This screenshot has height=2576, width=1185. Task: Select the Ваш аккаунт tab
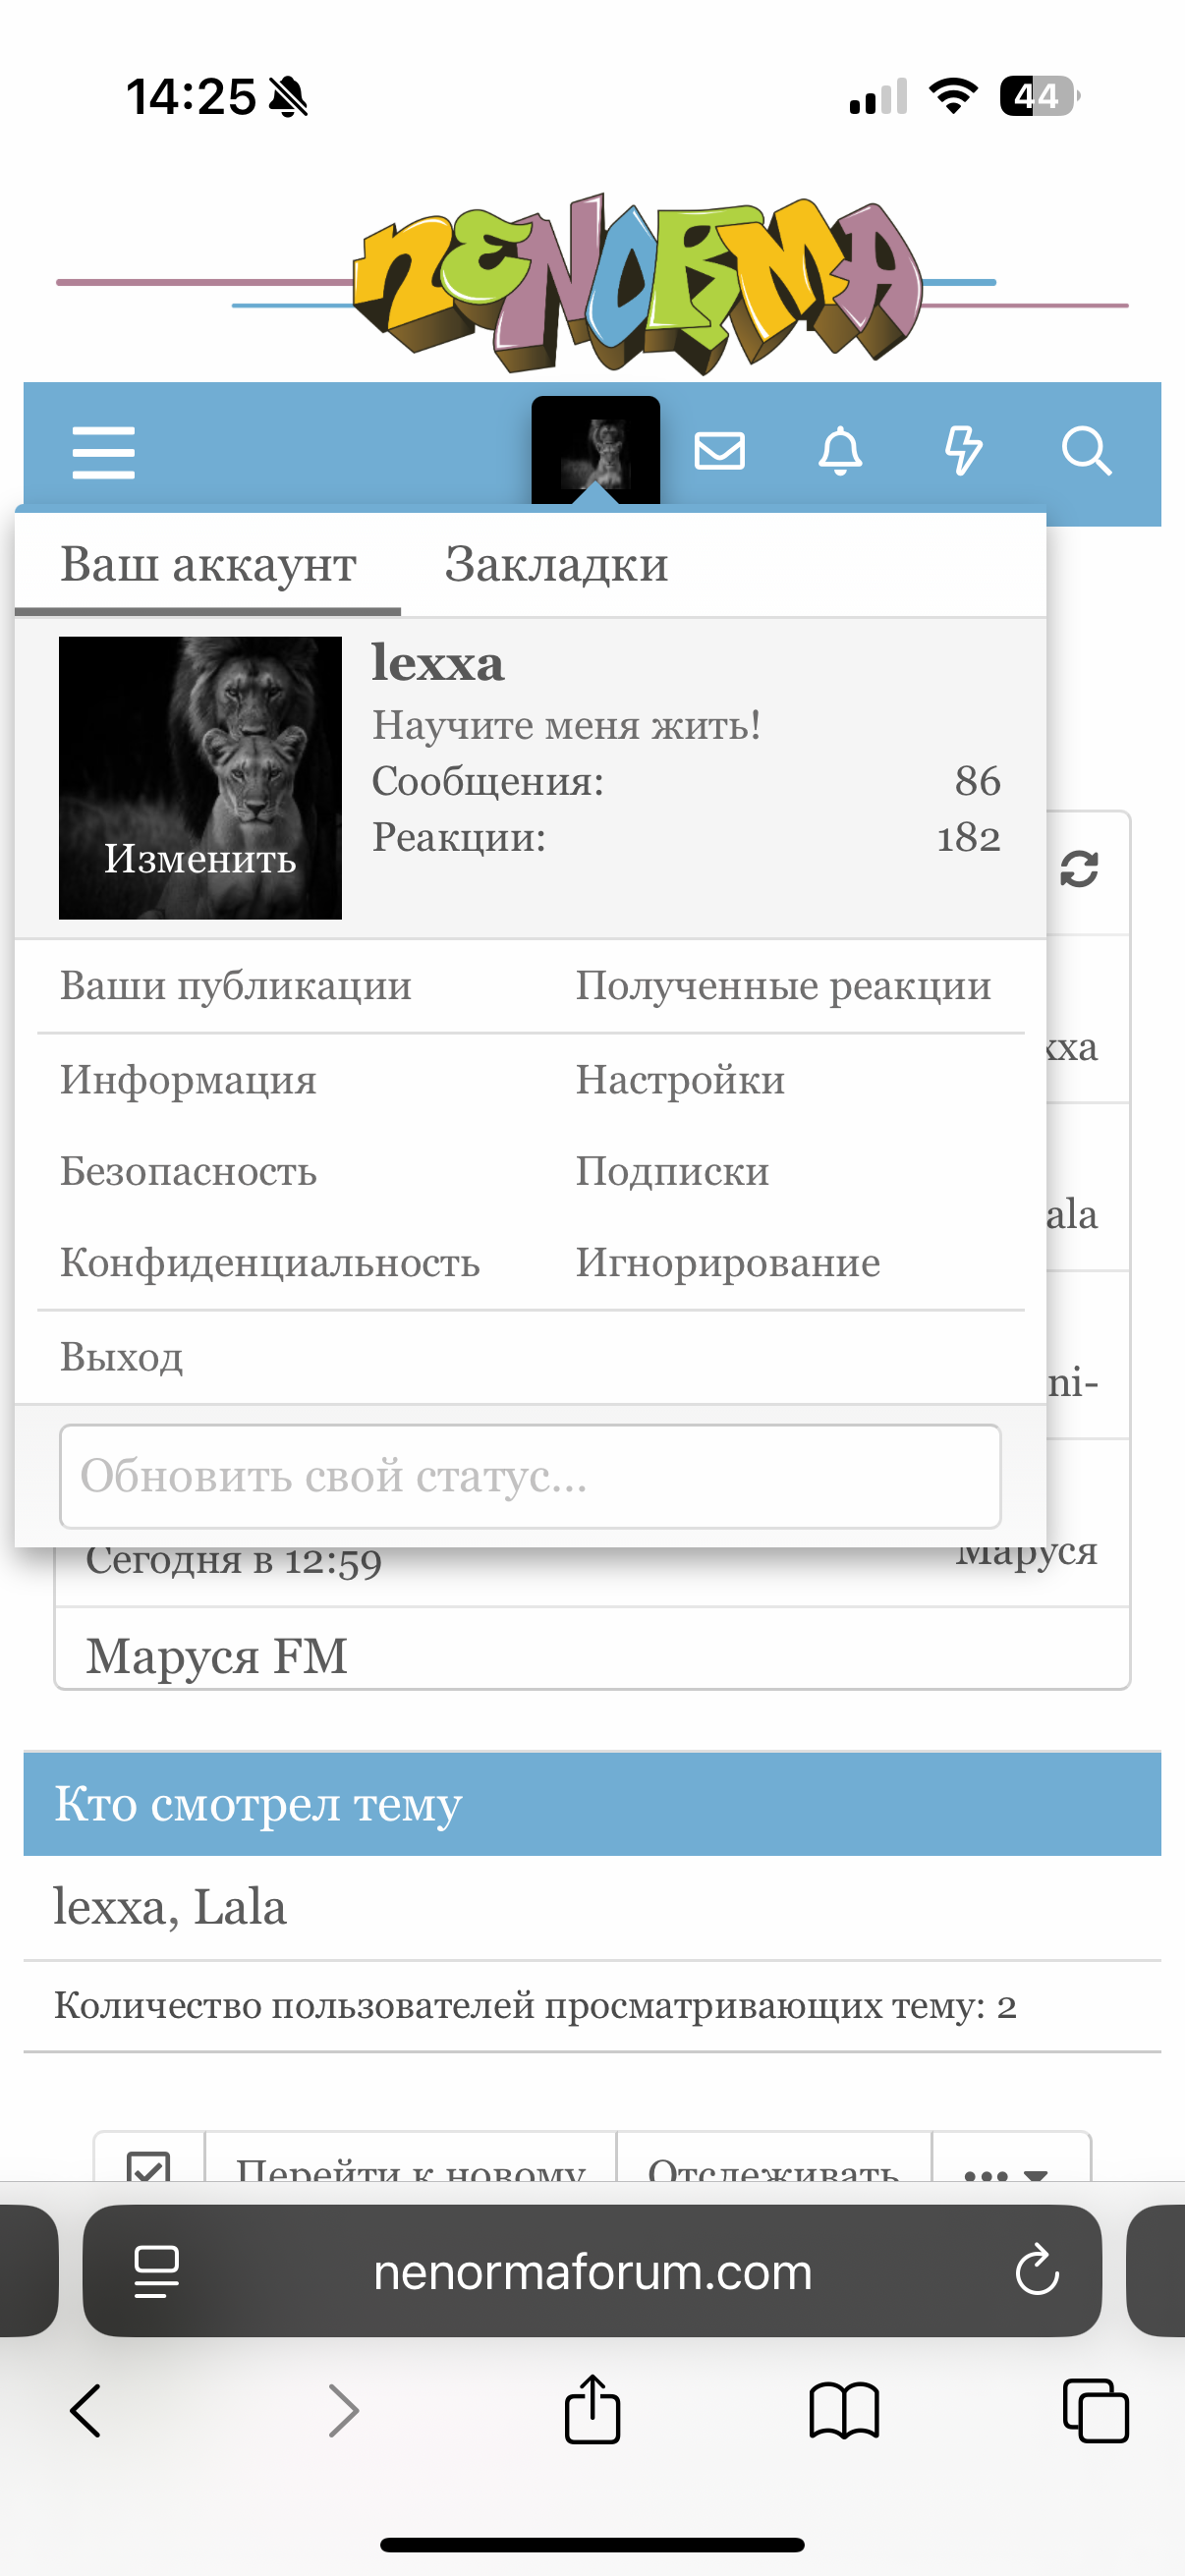pos(208,565)
